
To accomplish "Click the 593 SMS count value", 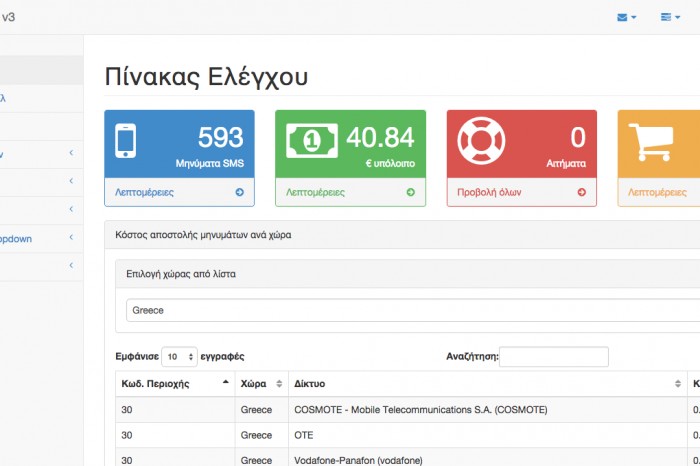I will (x=221, y=137).
